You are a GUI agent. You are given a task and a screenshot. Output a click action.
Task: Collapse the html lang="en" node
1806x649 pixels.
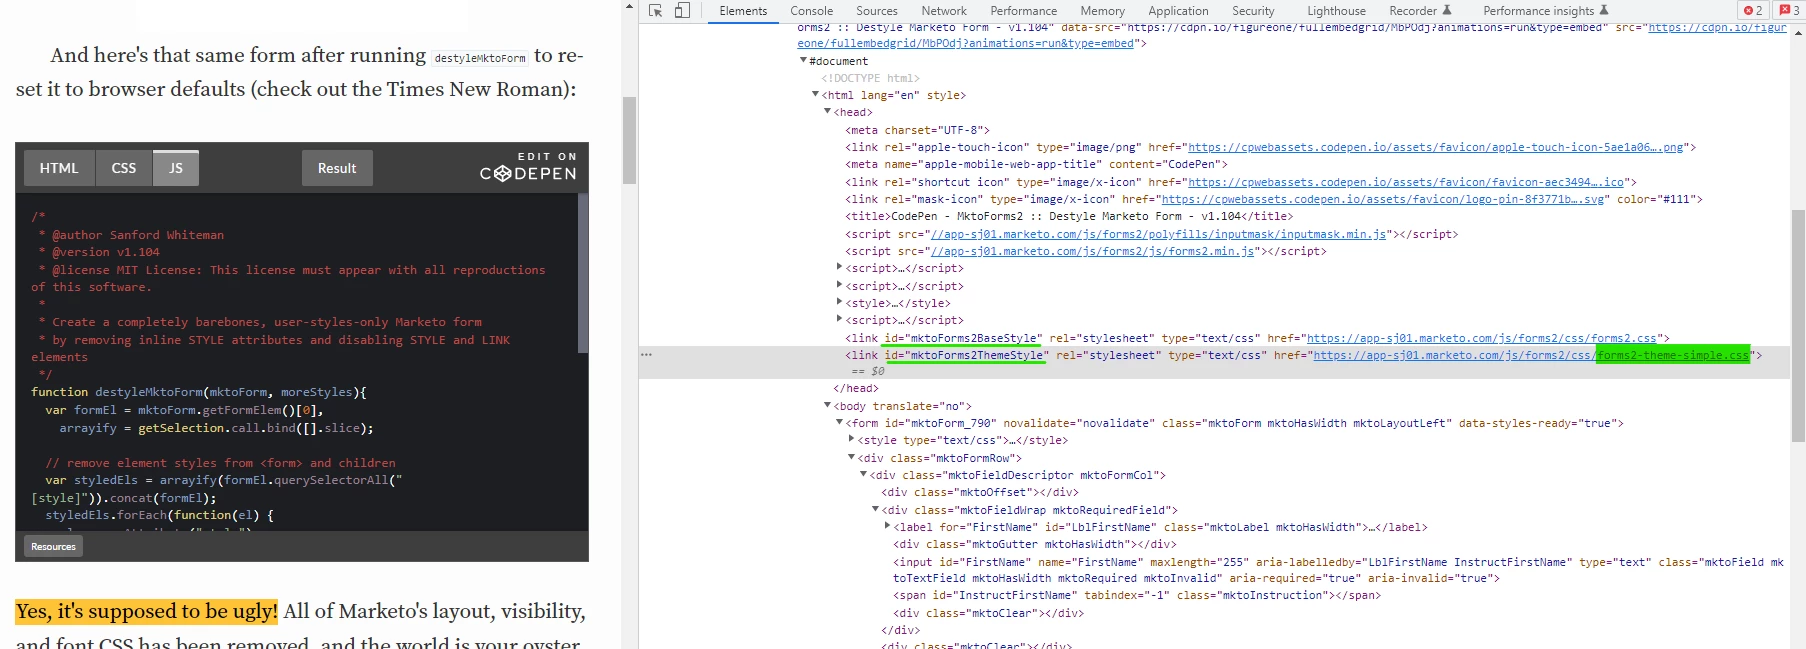click(815, 94)
